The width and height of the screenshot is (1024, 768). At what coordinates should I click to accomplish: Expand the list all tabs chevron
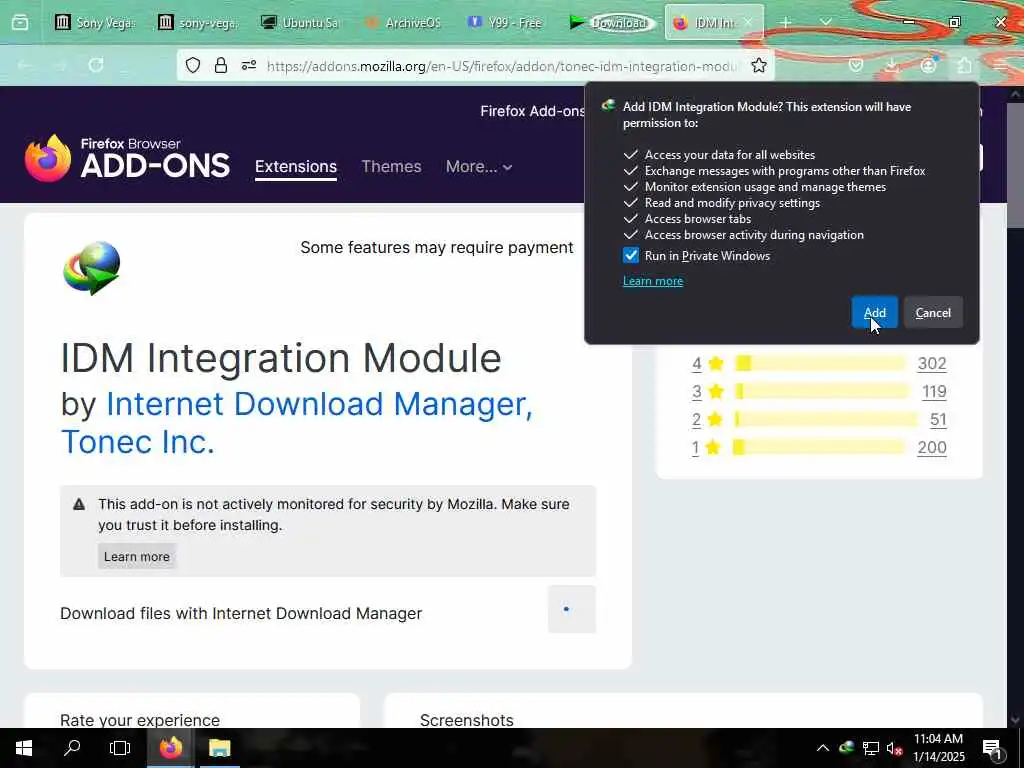[825, 22]
